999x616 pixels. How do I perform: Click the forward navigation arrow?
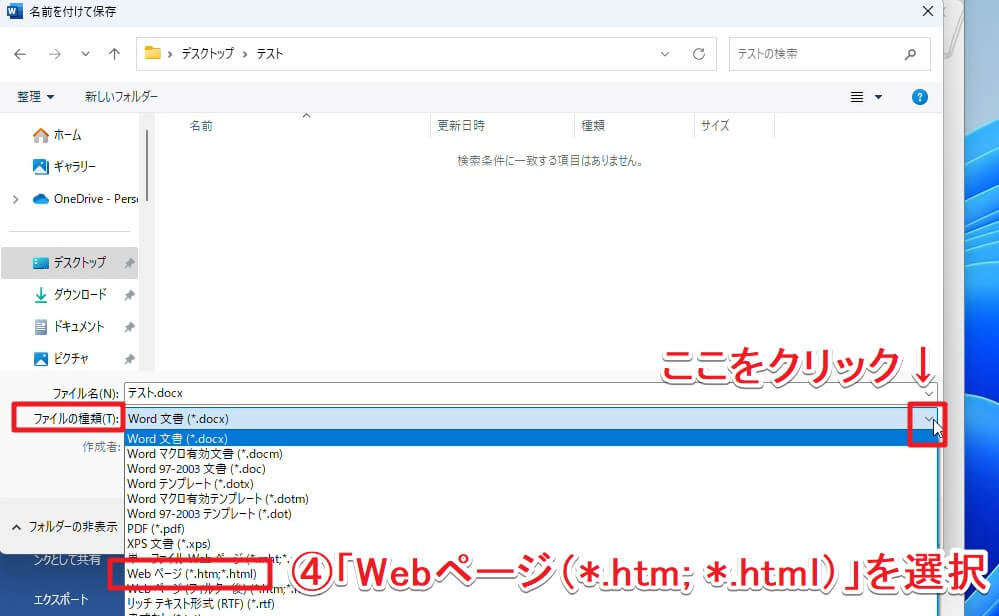coord(55,54)
